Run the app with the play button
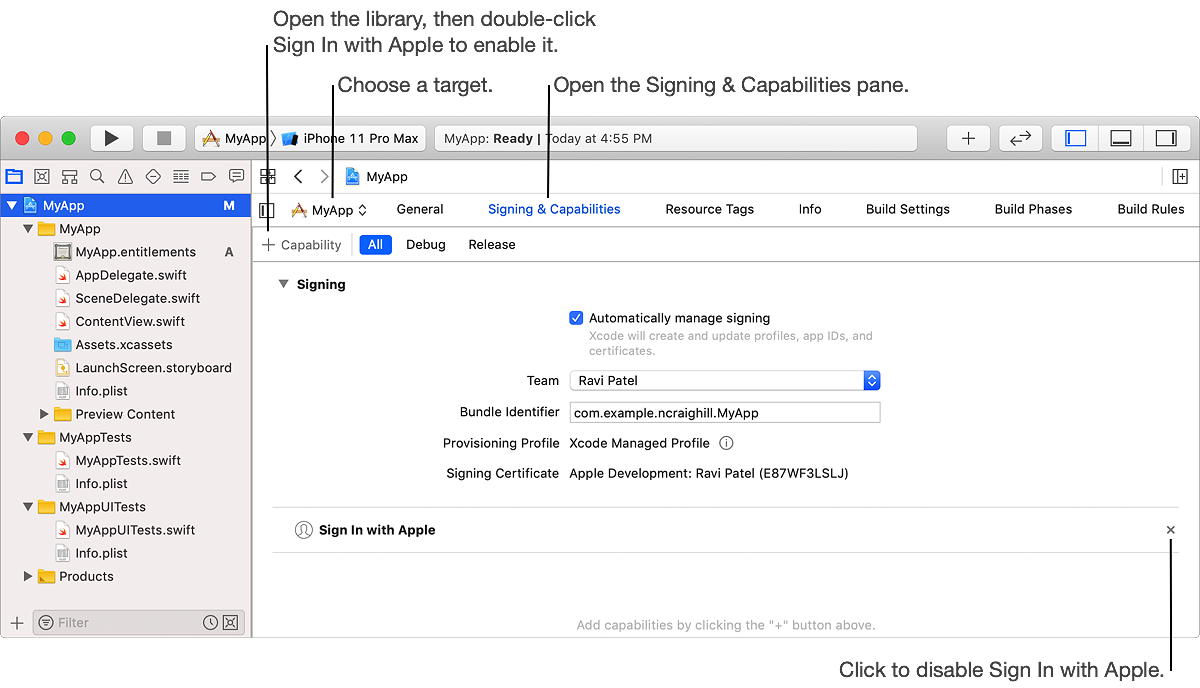This screenshot has width=1200, height=688. (112, 138)
